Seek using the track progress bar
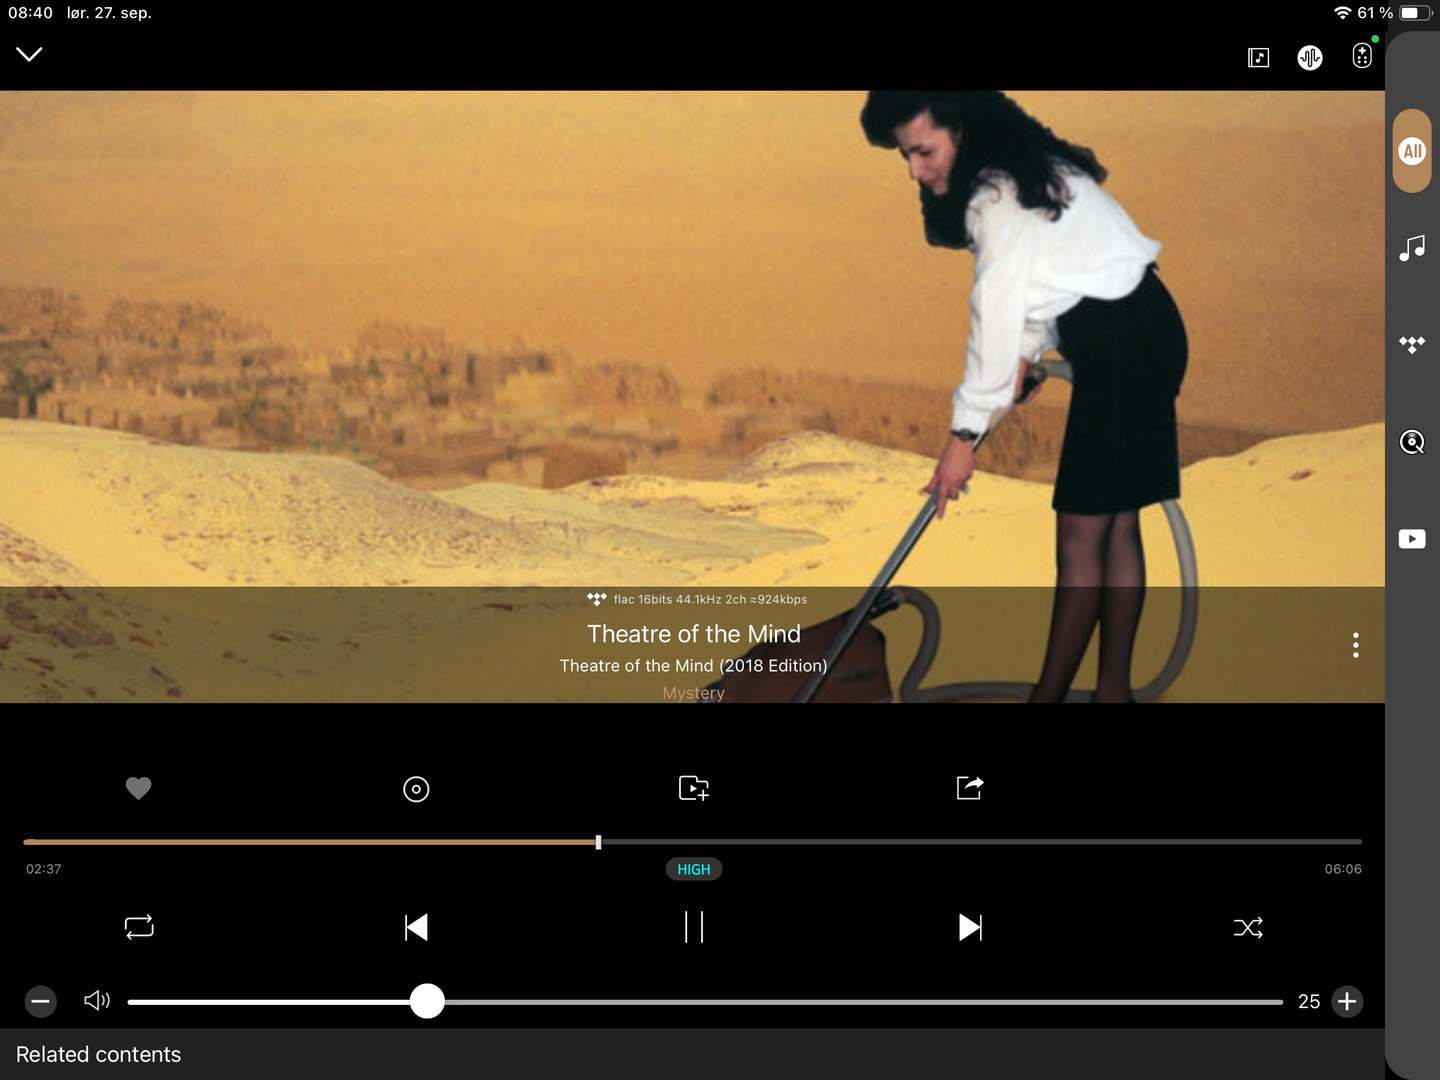 693,842
